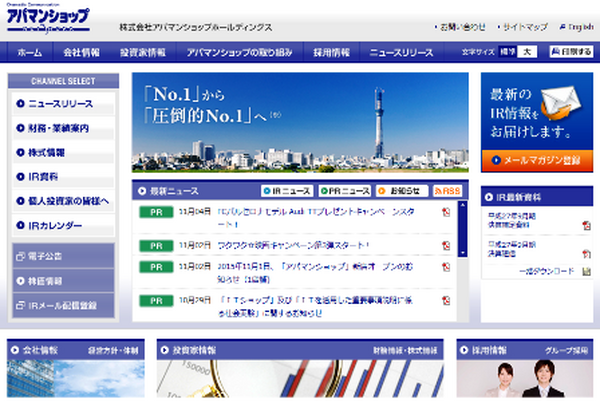Click the news list scrollbar down arrow
The height and width of the screenshot is (403, 600).
click(463, 253)
